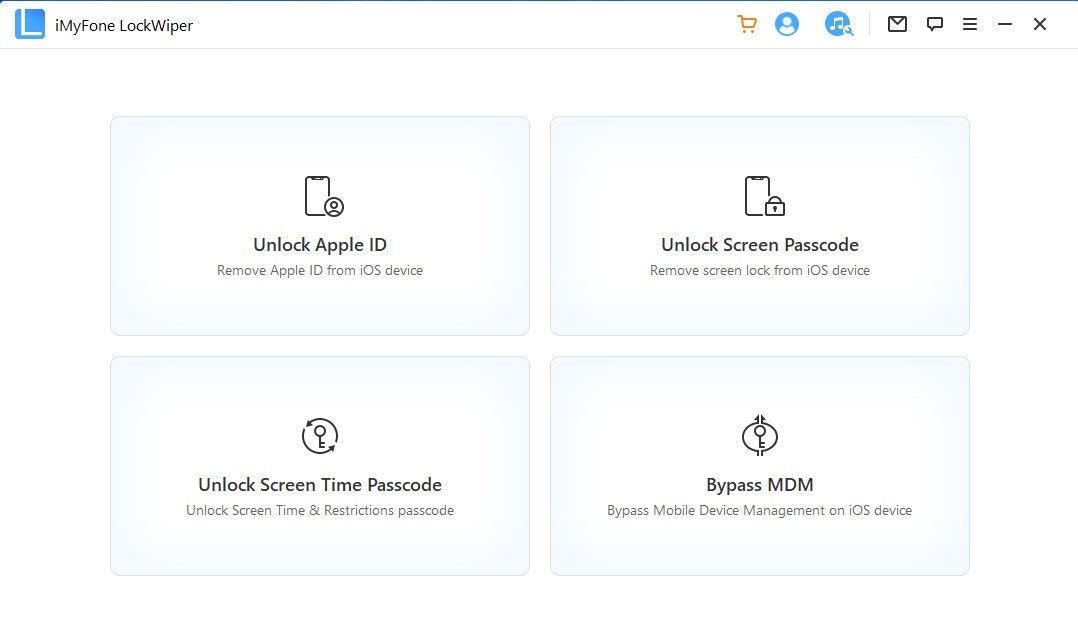Click 'Remove Apple ID from iOS device' text
This screenshot has width=1078, height=641.
tap(320, 270)
